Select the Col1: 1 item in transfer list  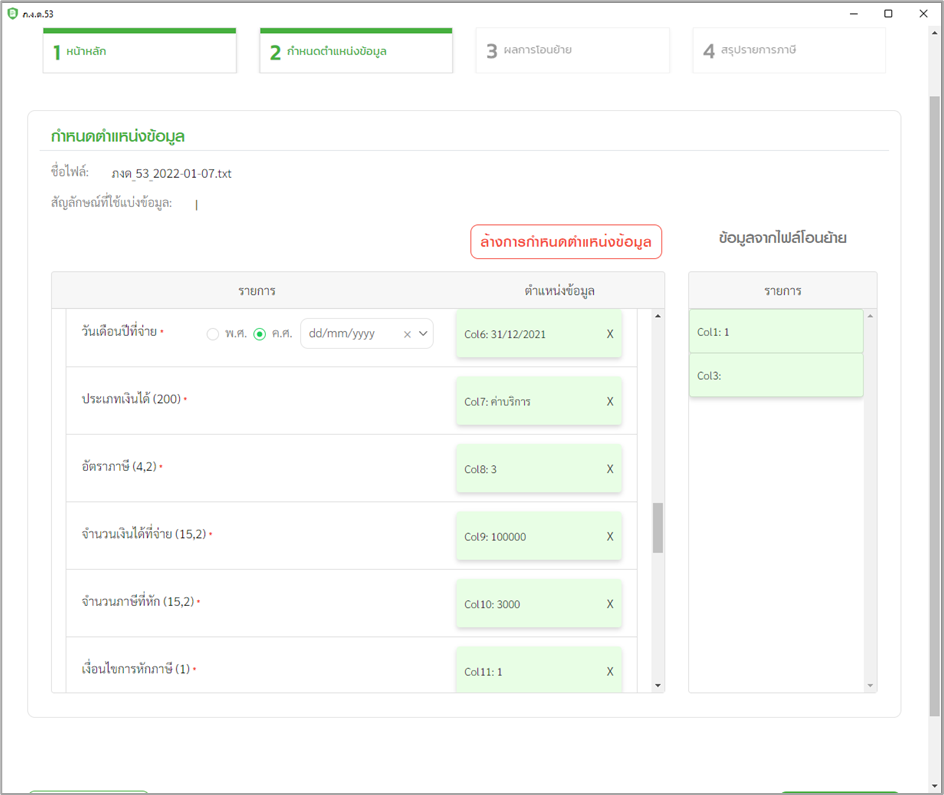click(x=776, y=331)
